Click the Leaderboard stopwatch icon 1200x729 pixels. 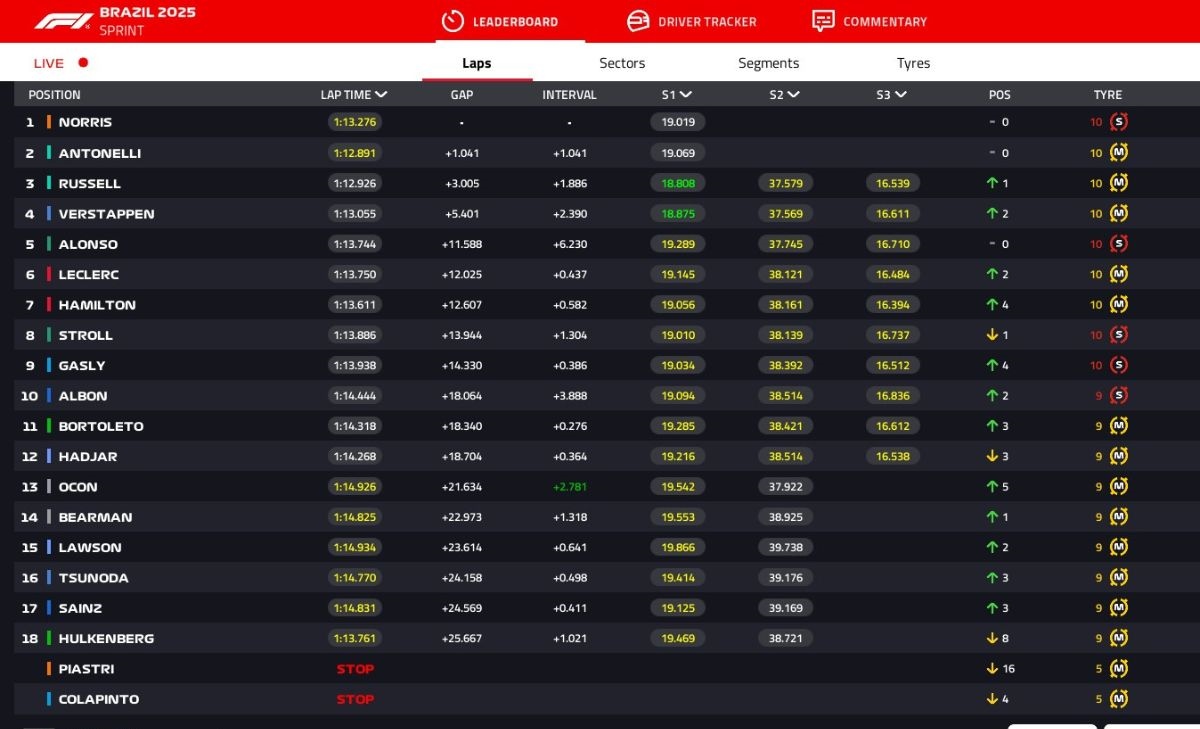point(453,21)
